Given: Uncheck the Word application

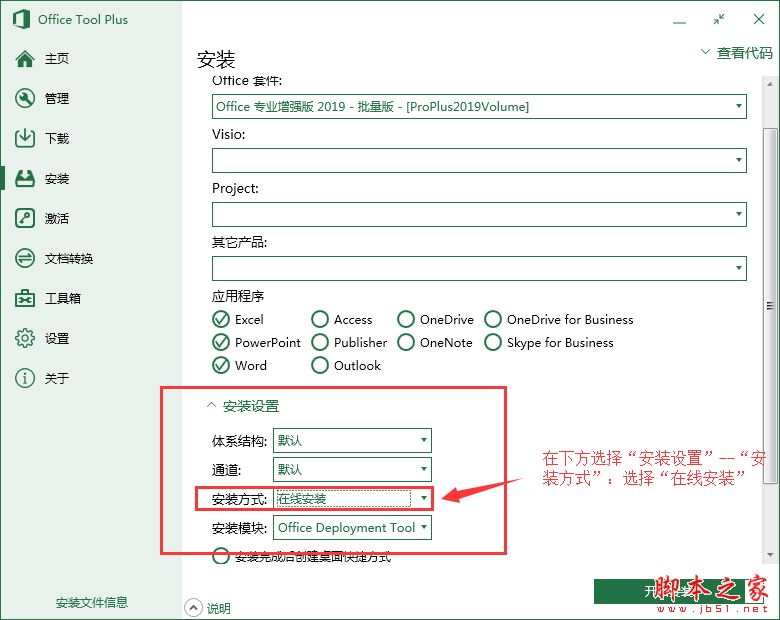Looking at the screenshot, I should (221, 365).
